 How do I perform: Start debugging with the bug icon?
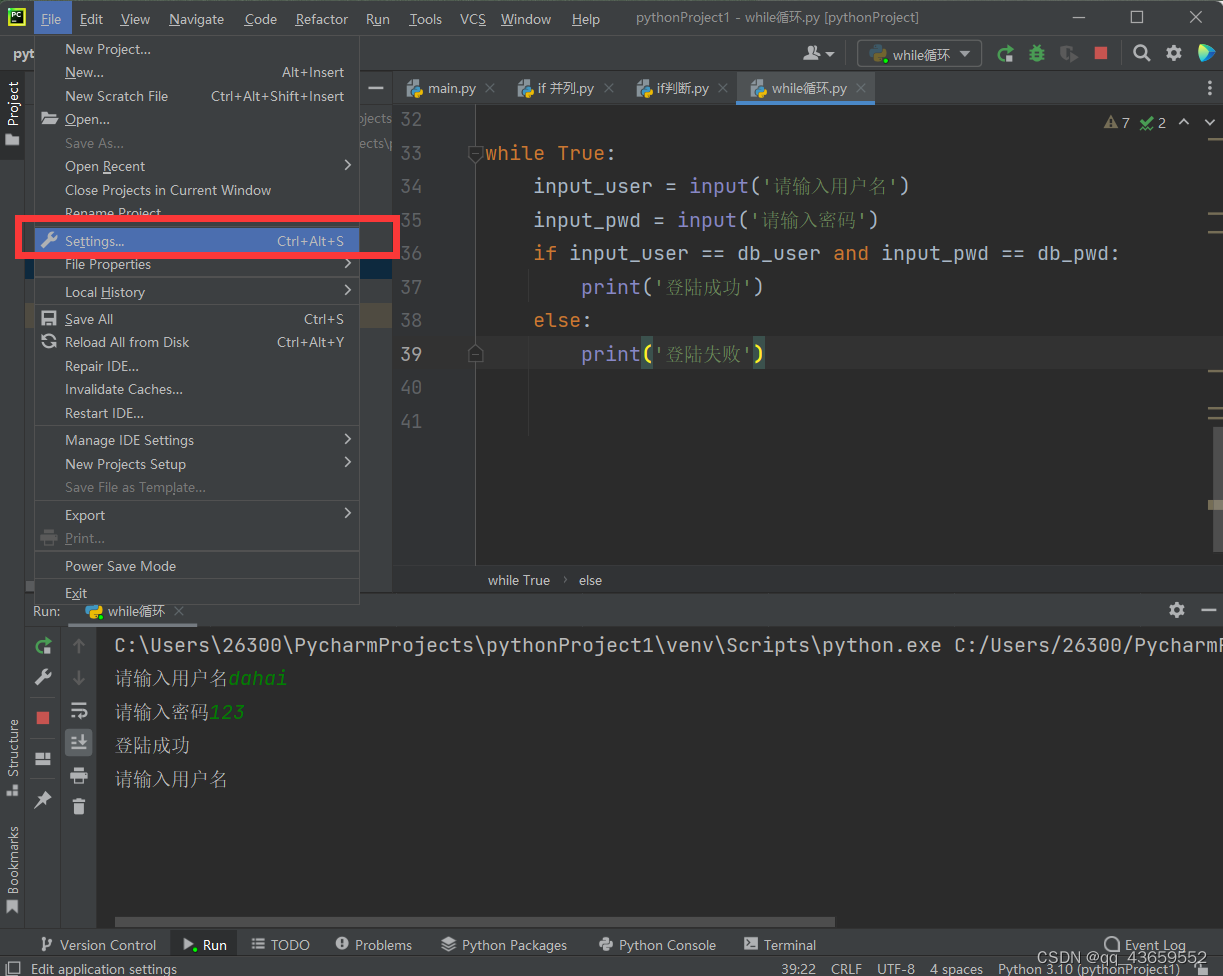pos(1037,53)
